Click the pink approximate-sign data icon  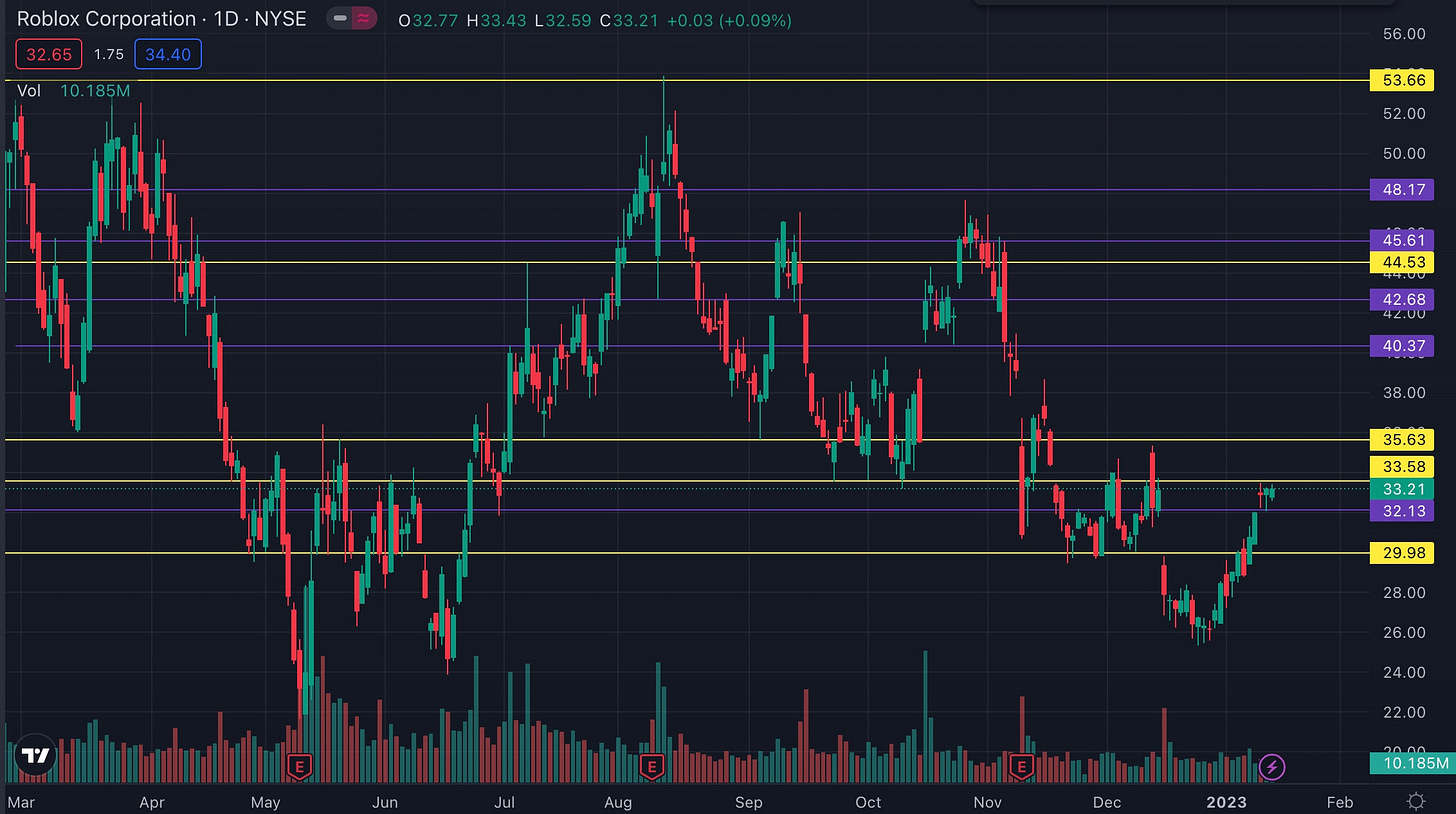362,19
